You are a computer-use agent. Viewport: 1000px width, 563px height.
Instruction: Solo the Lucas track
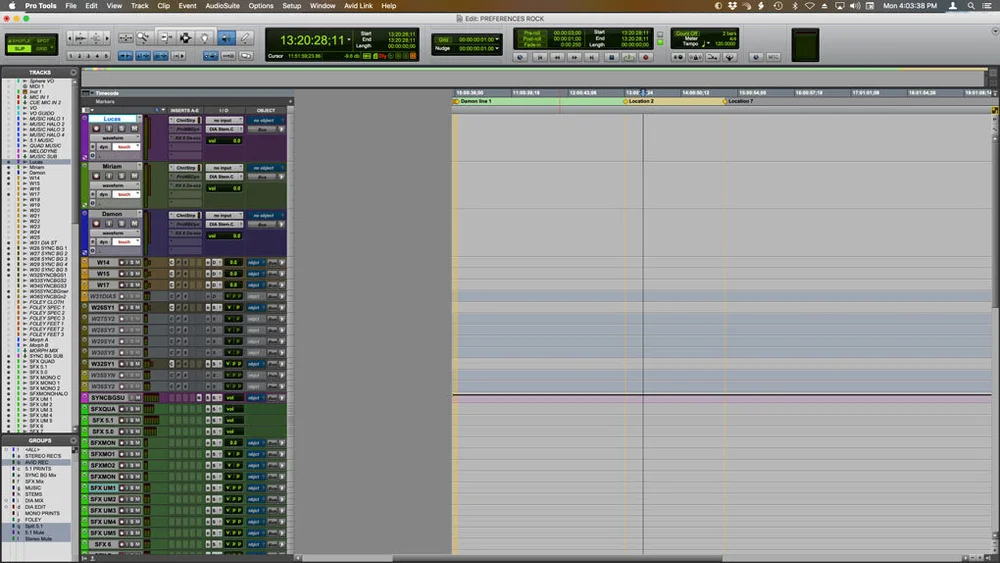pyautogui.click(x=122, y=128)
